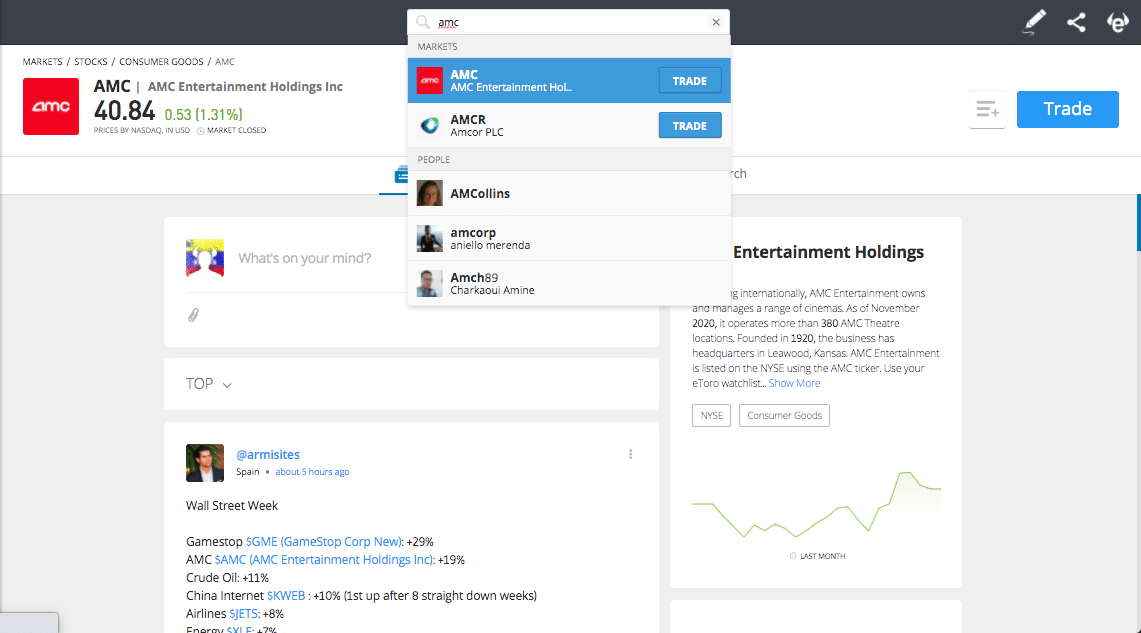
Task: Click the 40.84 price value
Action: pos(124,111)
